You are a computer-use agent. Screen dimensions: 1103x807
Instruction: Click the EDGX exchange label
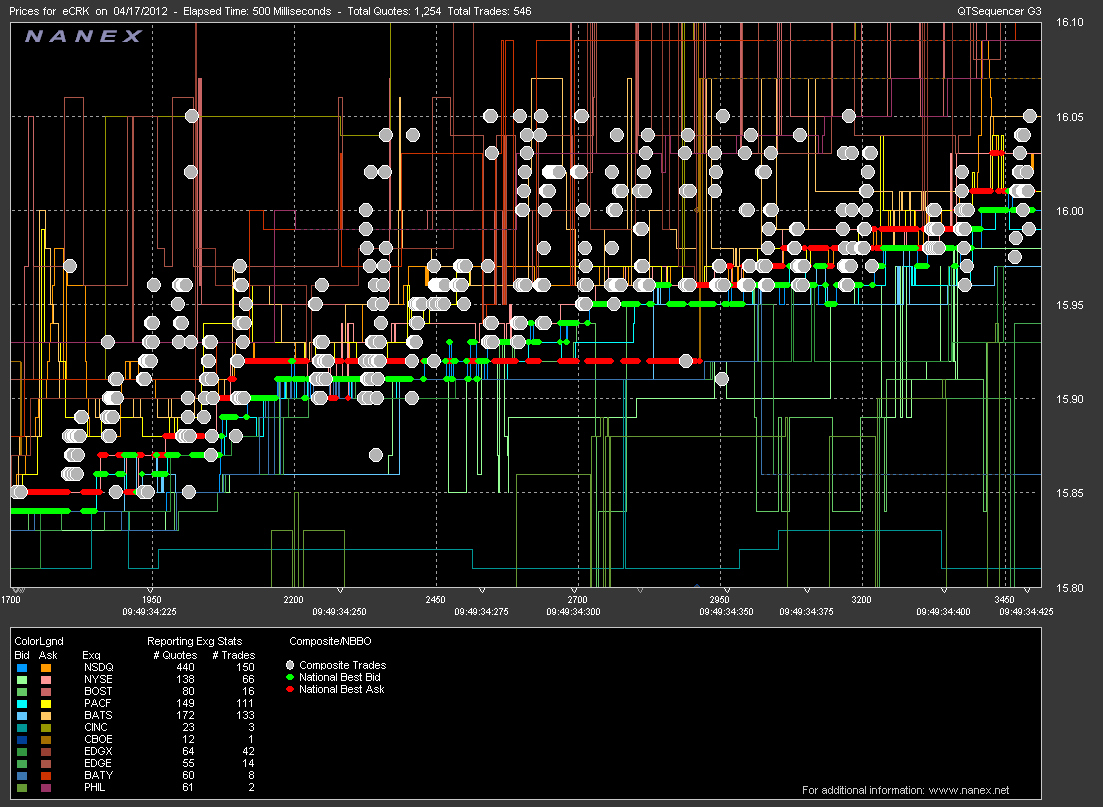[x=98, y=751]
